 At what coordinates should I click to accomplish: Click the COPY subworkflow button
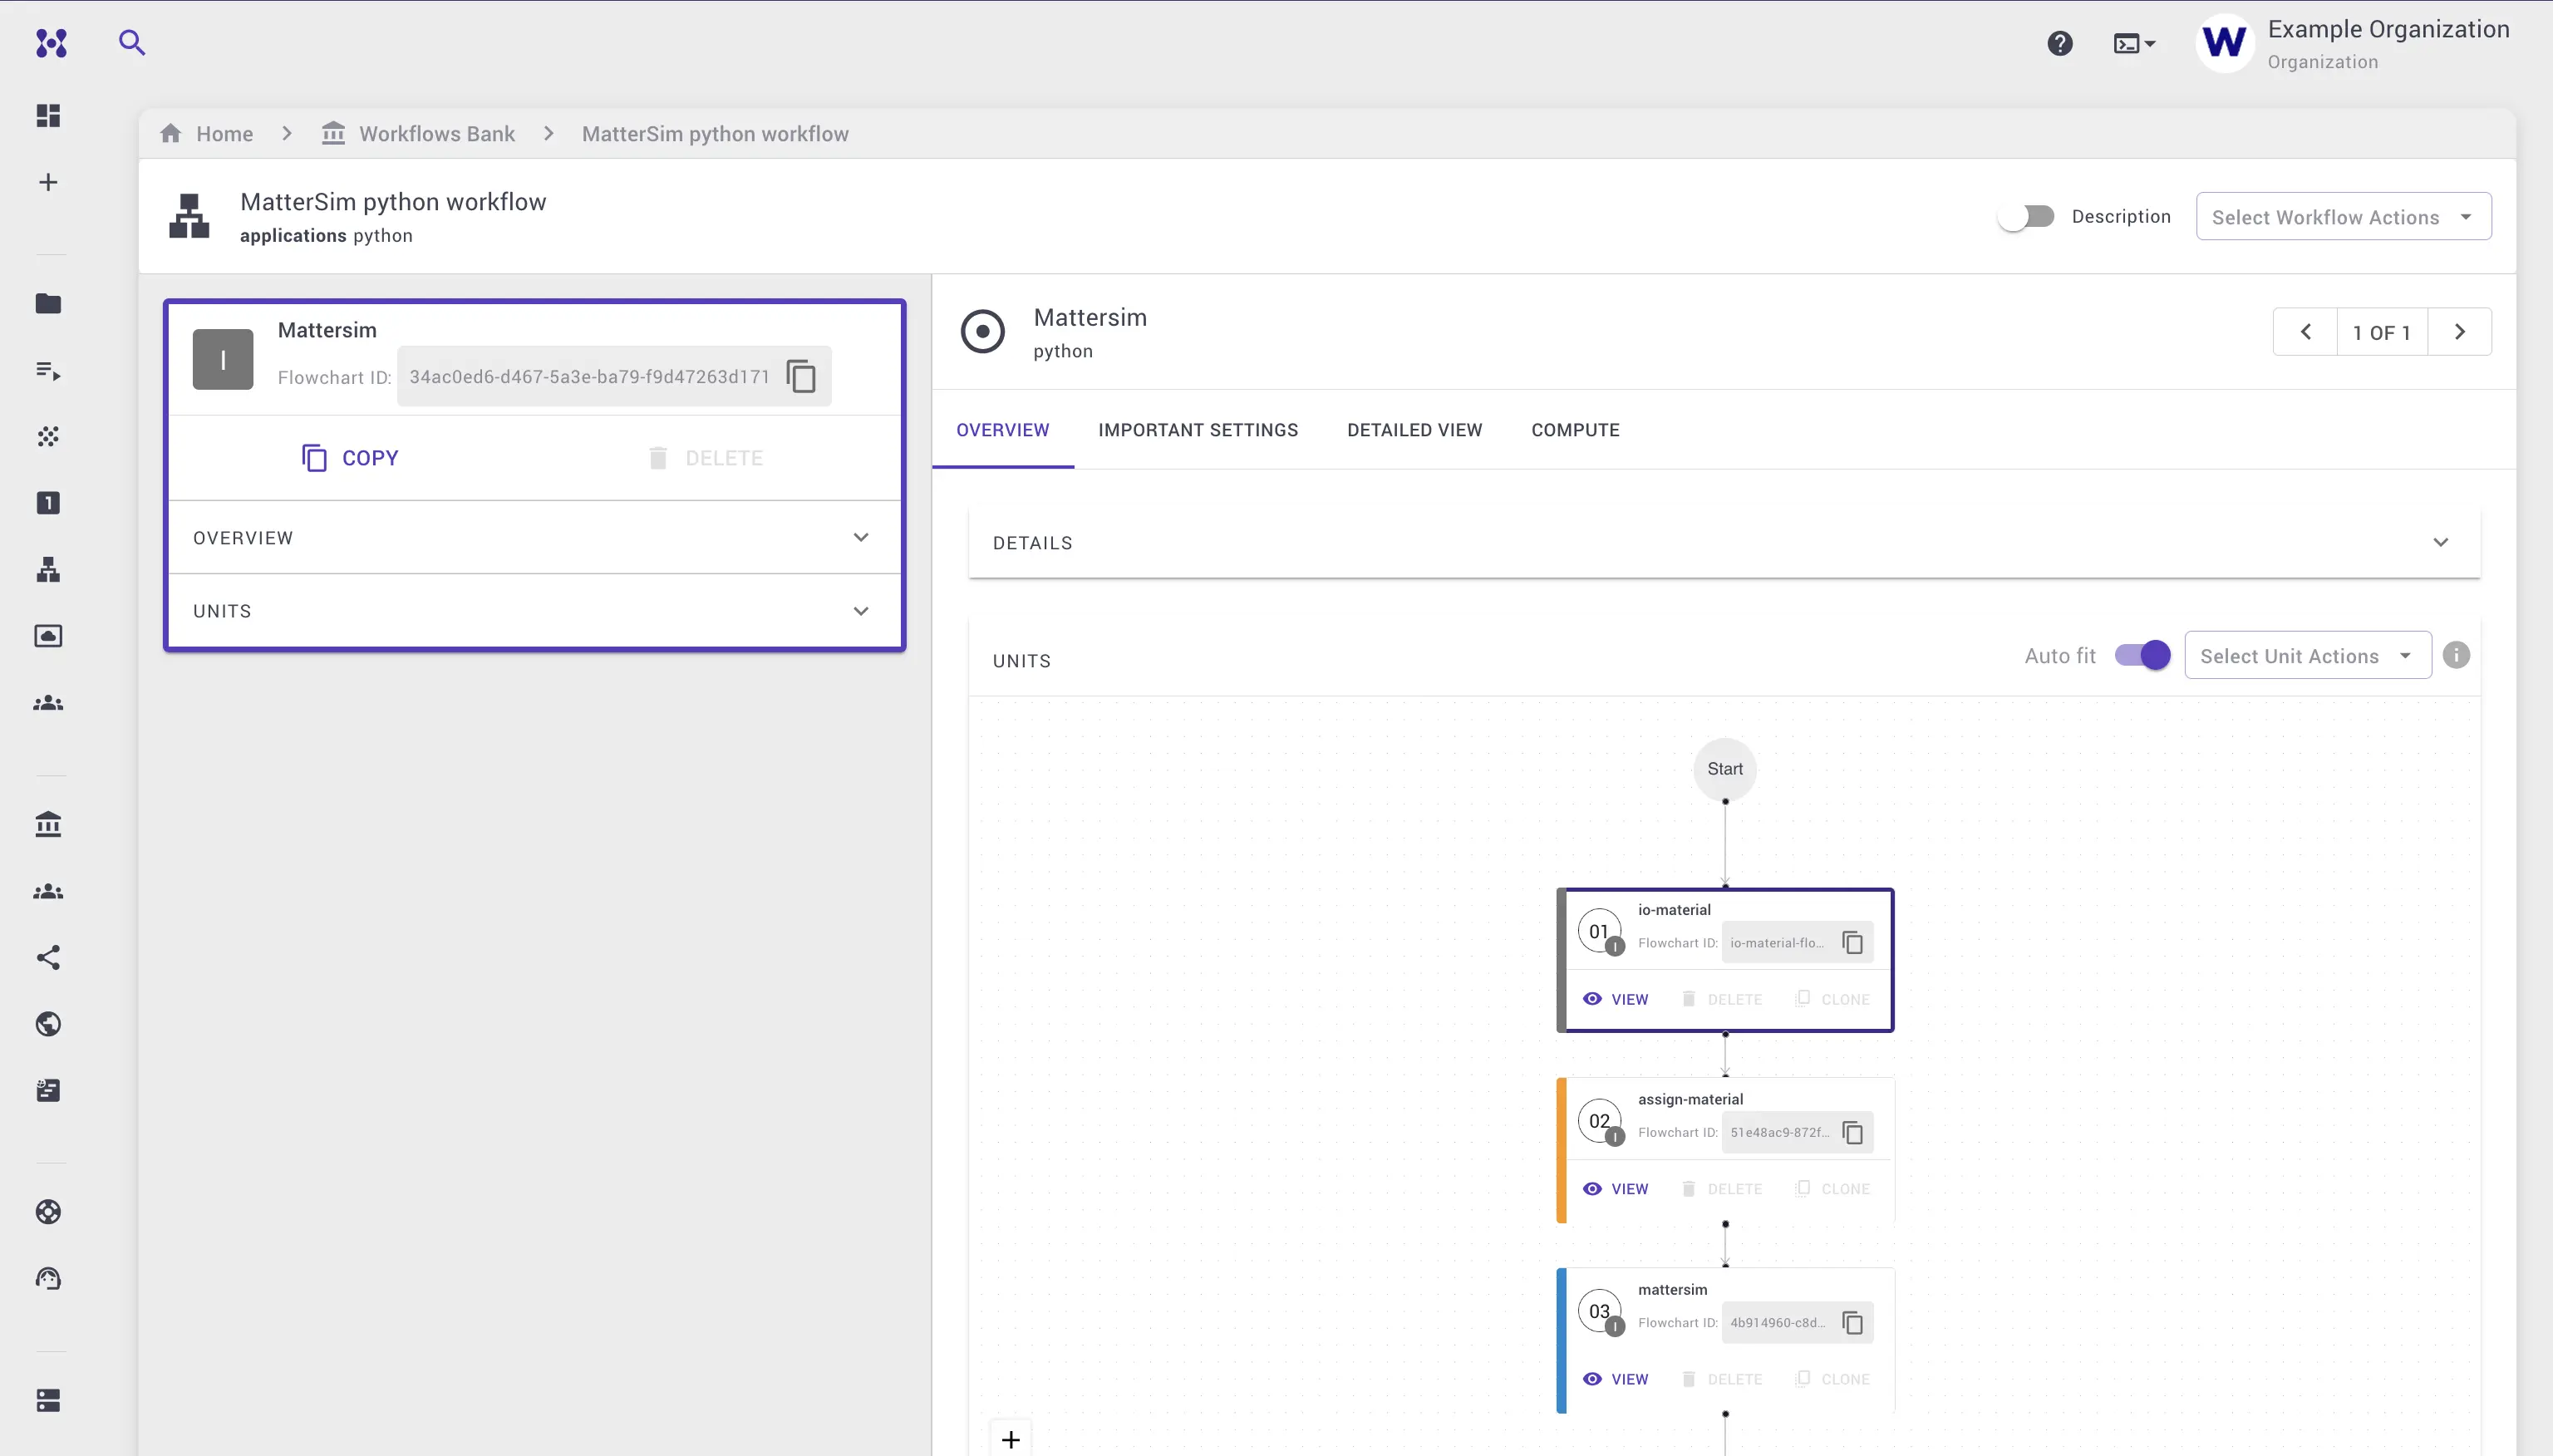click(x=350, y=458)
